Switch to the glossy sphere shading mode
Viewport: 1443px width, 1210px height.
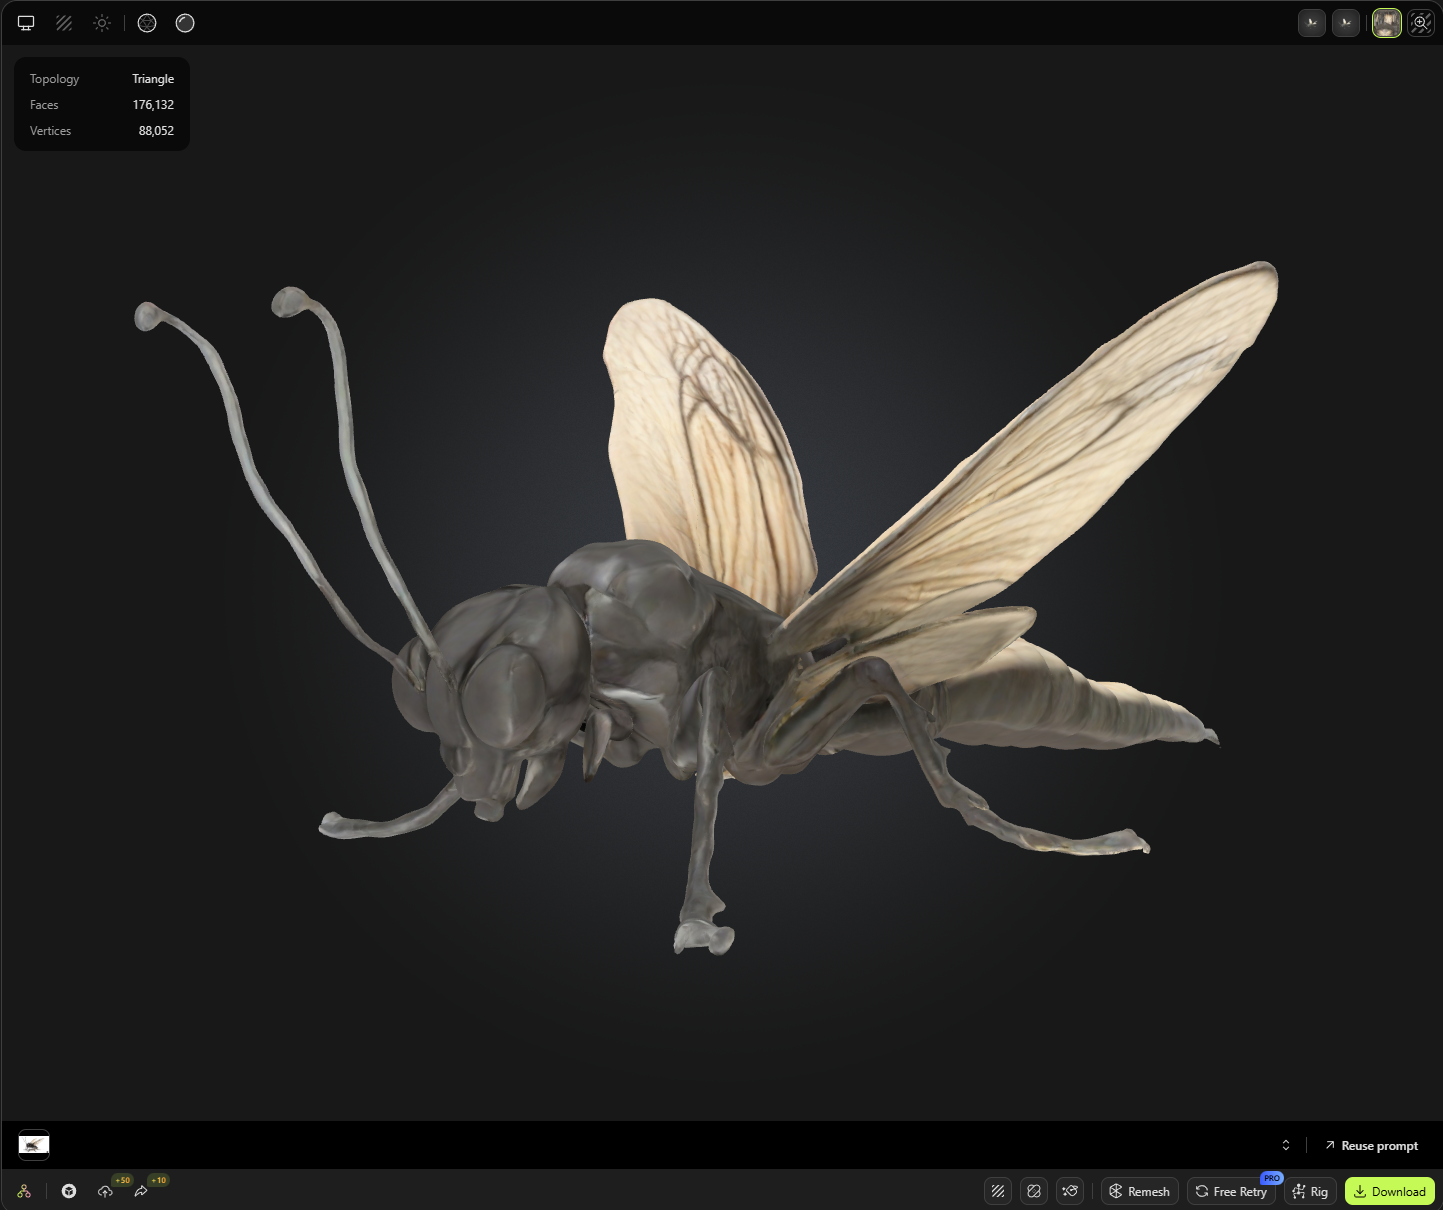tap(185, 23)
